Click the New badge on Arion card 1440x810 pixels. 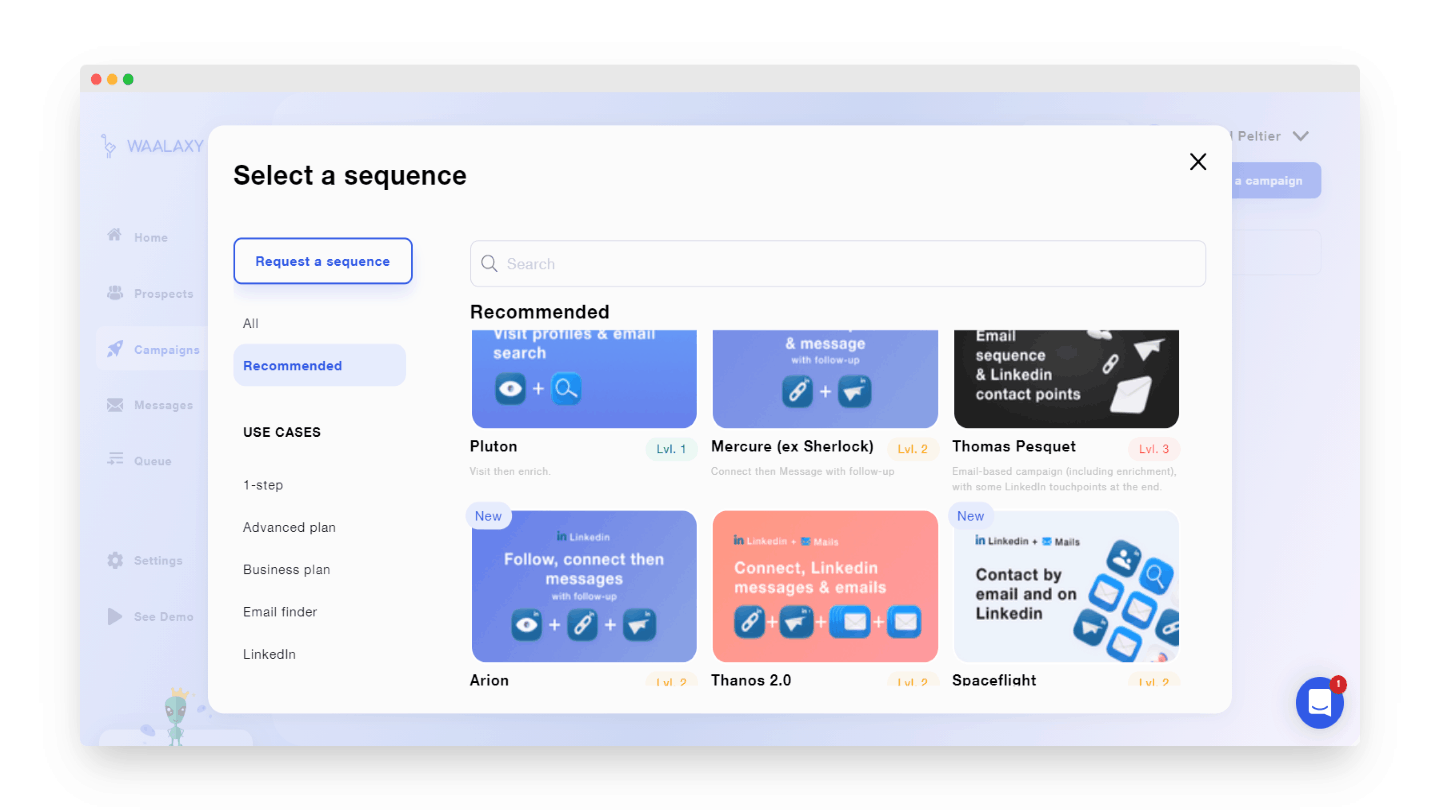pyautogui.click(x=488, y=516)
